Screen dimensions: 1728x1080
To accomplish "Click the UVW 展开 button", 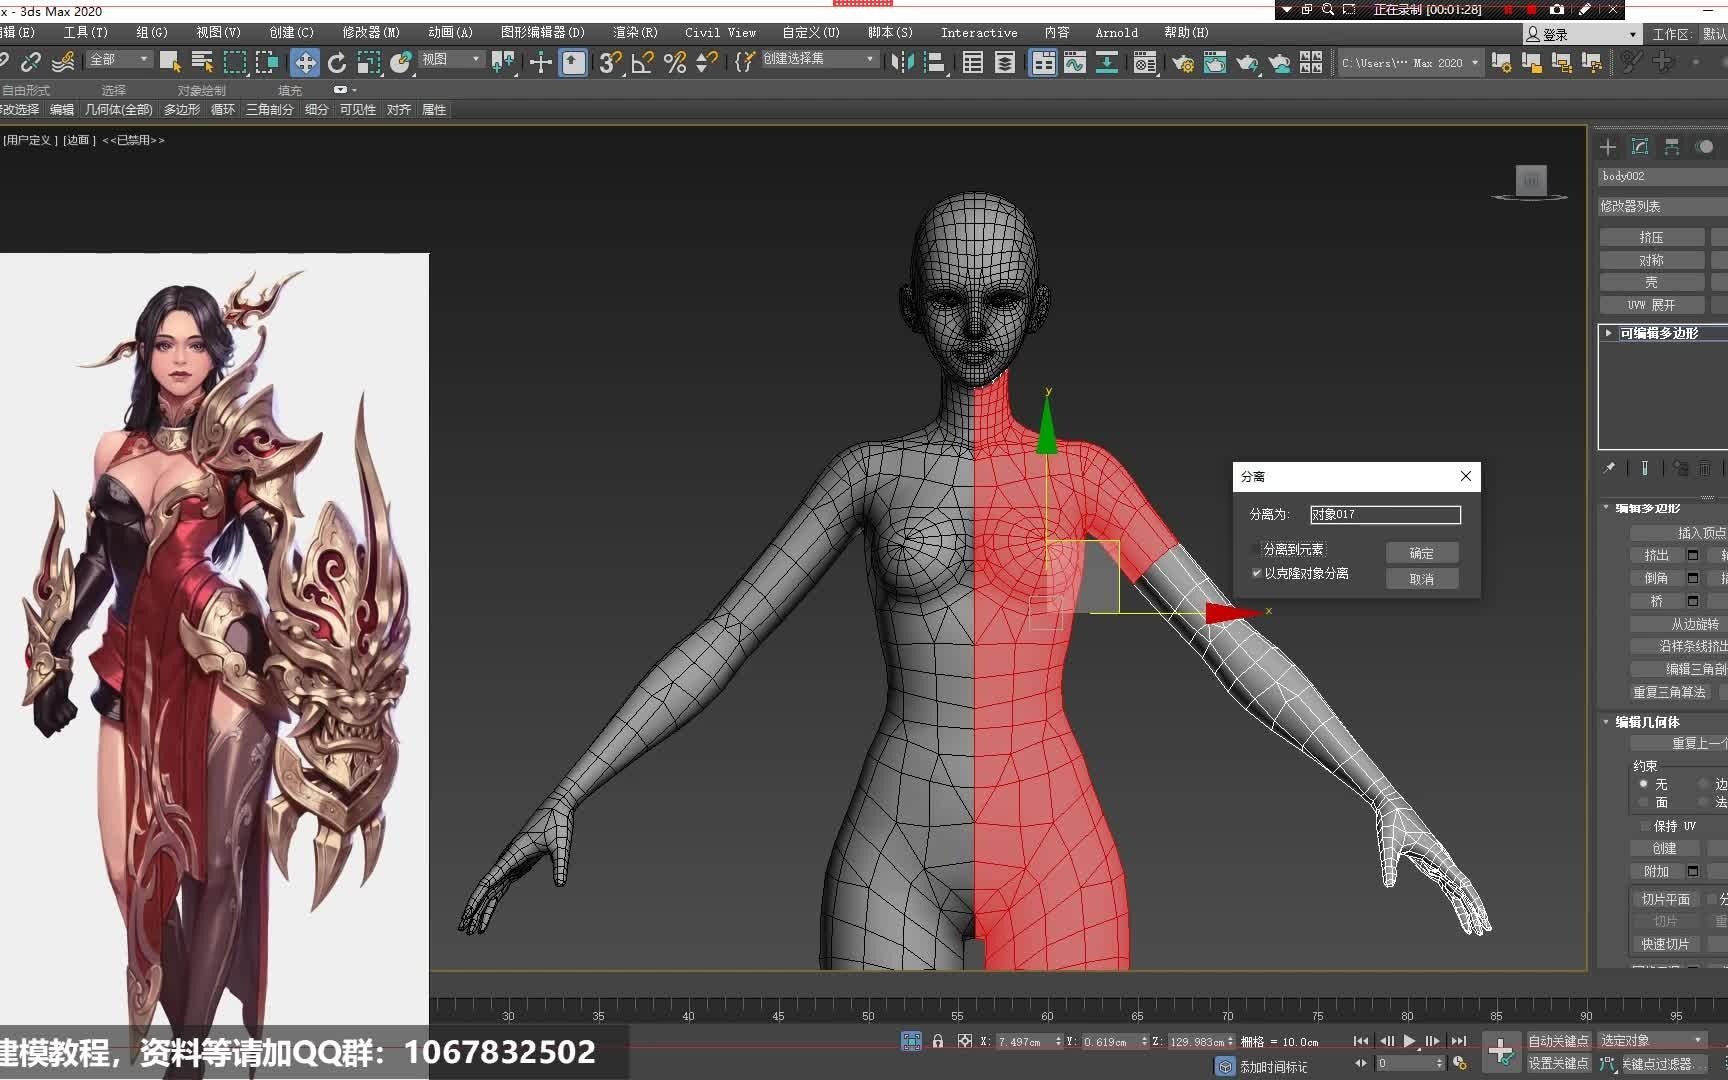I will 1652,305.
